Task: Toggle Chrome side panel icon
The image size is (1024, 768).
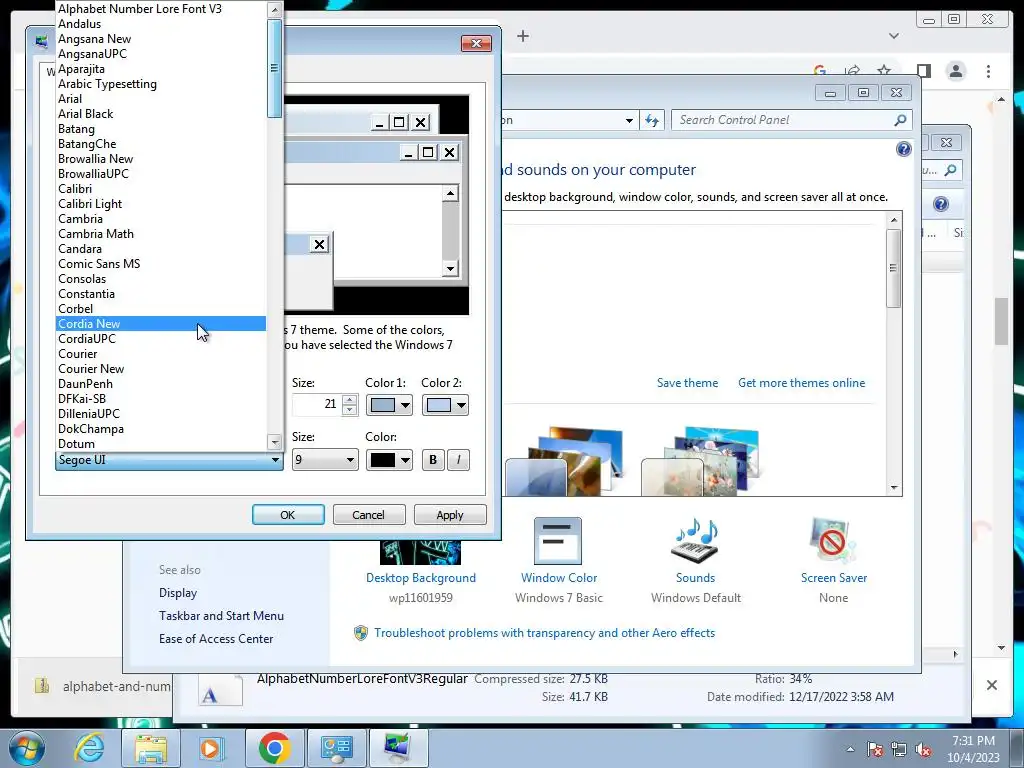Action: coord(923,71)
